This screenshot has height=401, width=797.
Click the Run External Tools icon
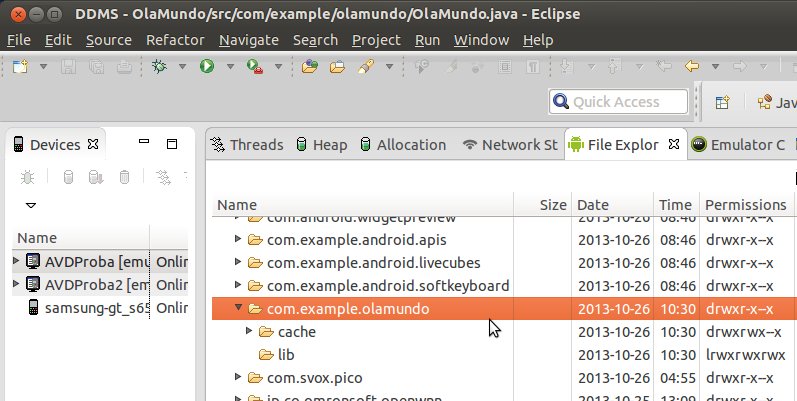(255, 67)
